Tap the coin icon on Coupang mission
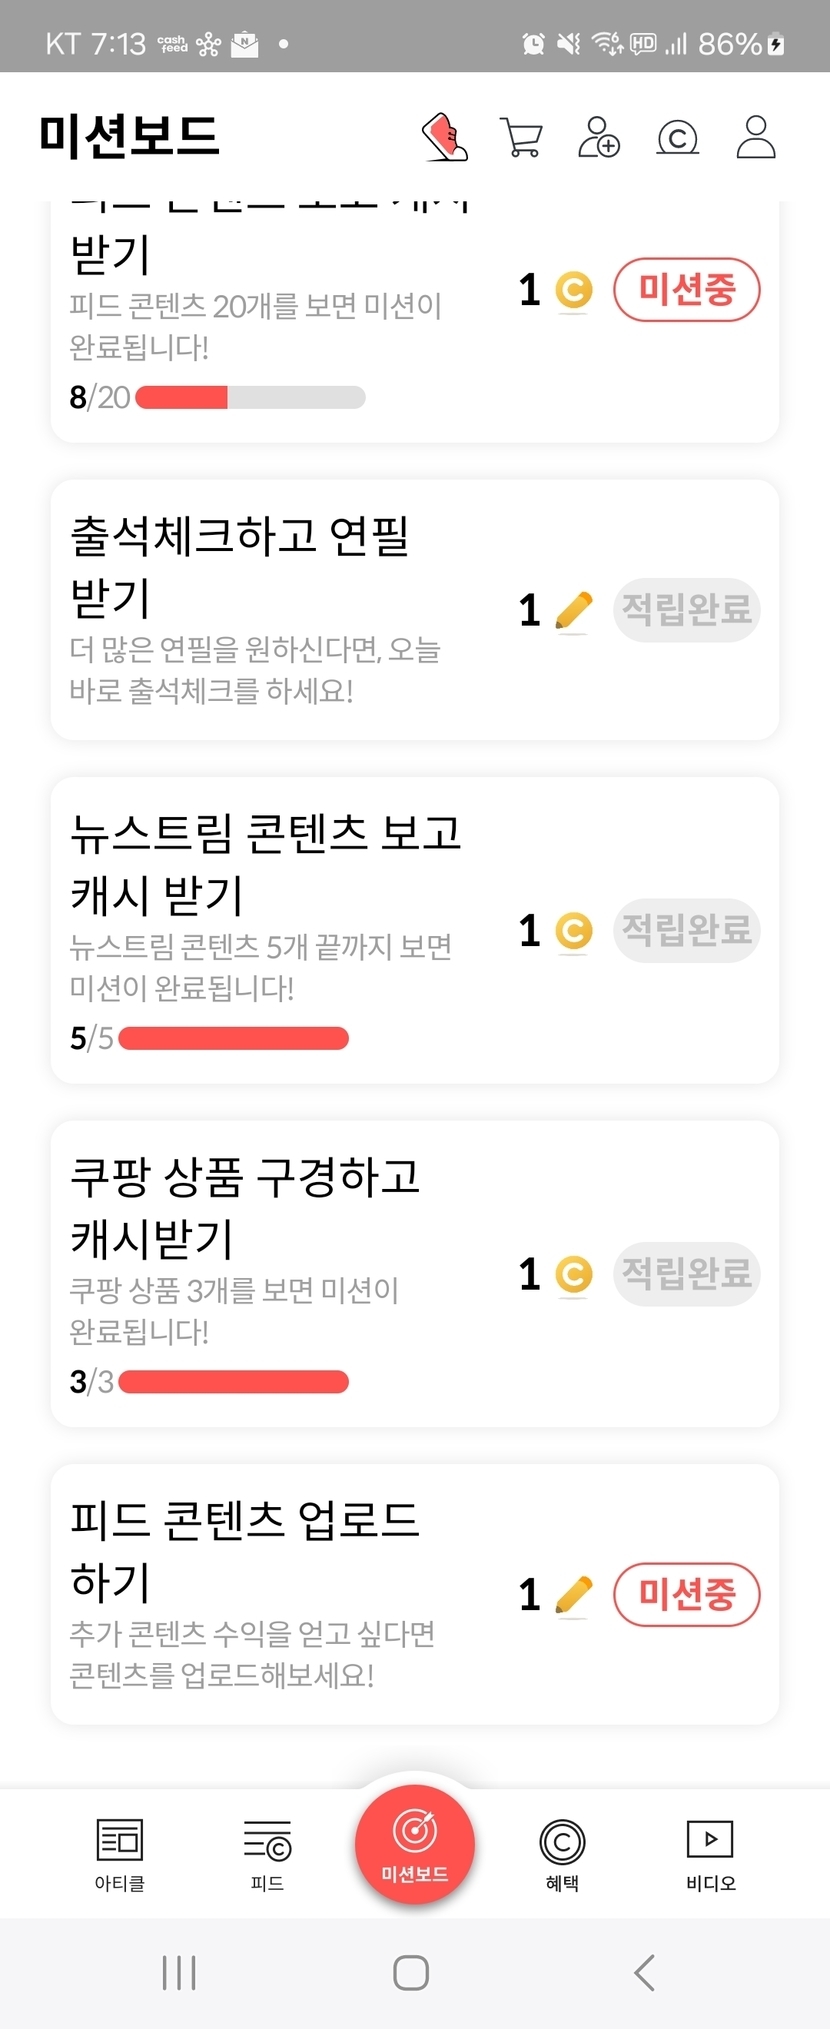The image size is (830, 2029). (573, 1274)
